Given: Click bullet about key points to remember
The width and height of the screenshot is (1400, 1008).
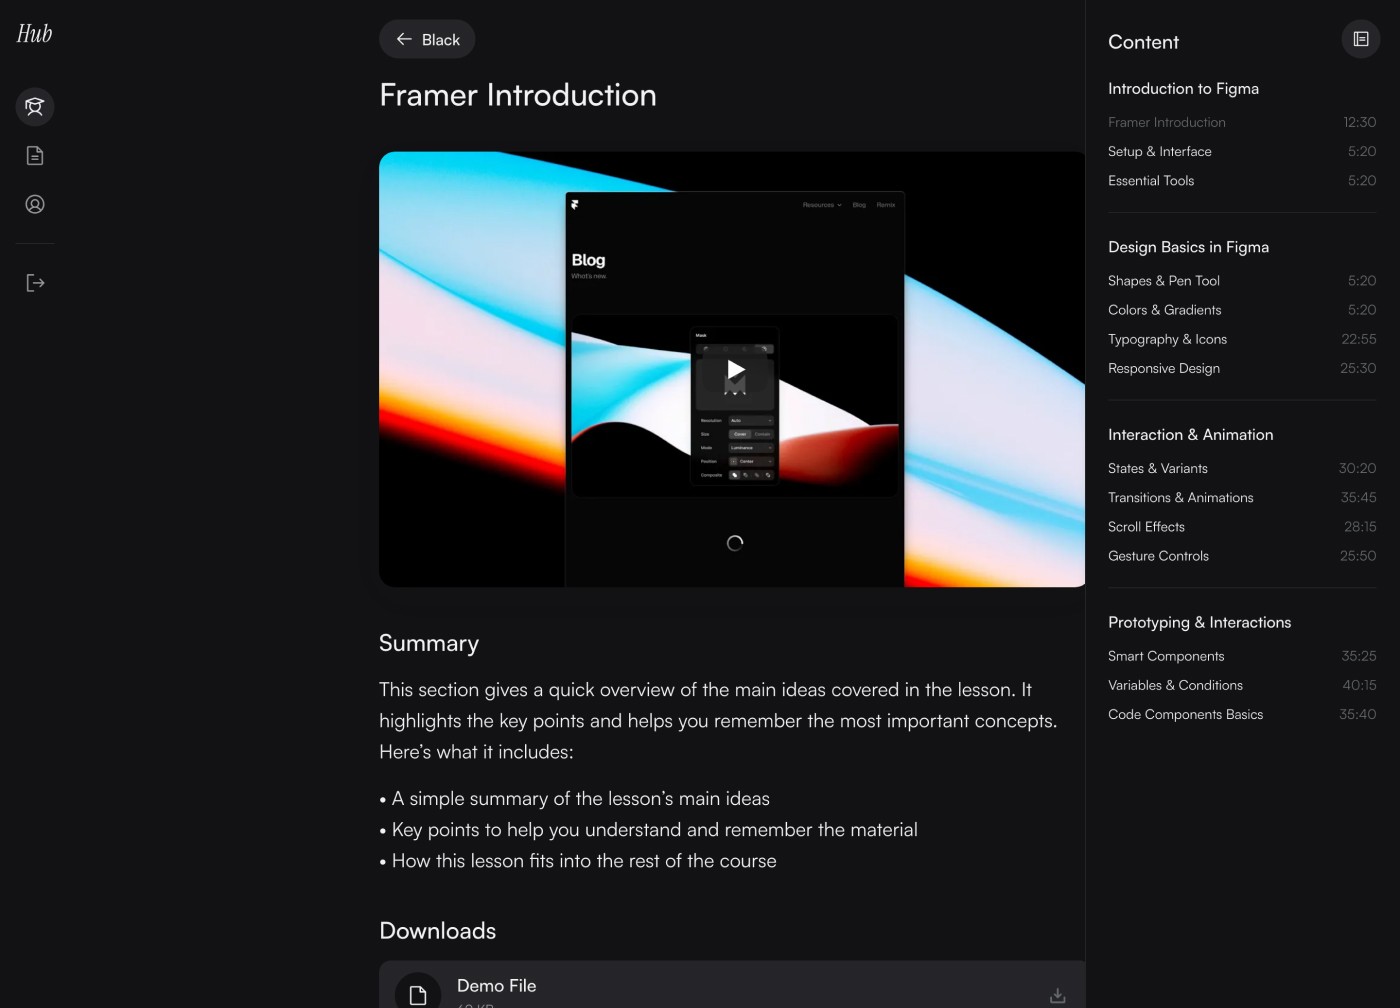Looking at the screenshot, I should pyautogui.click(x=648, y=830).
